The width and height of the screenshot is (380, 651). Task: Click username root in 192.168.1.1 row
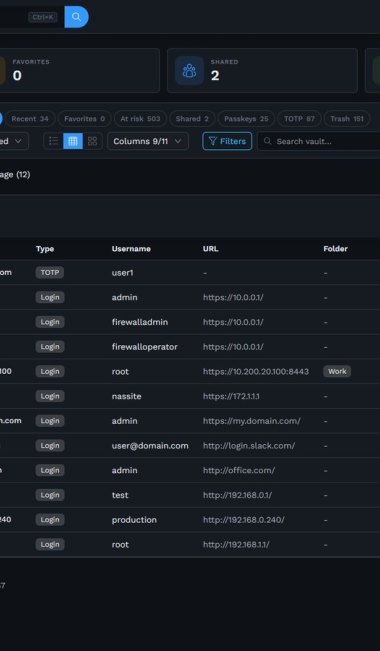point(120,544)
